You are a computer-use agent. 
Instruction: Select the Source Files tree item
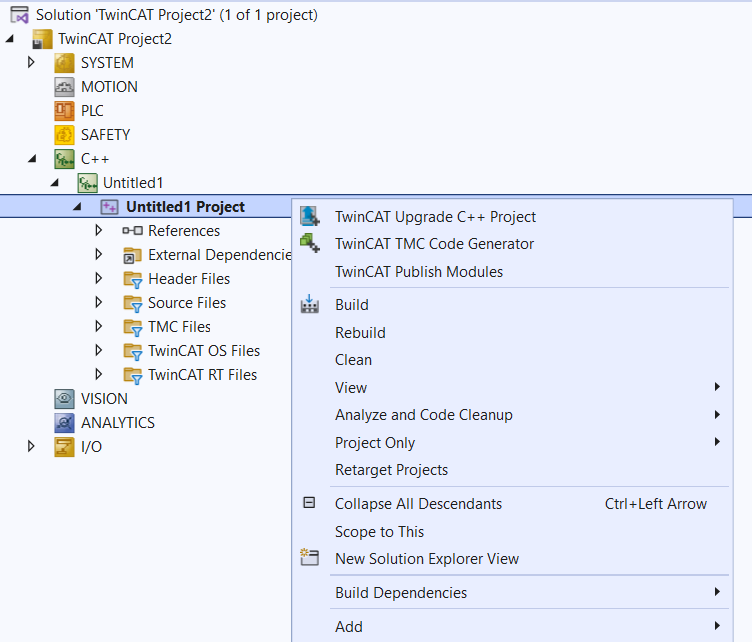187,303
